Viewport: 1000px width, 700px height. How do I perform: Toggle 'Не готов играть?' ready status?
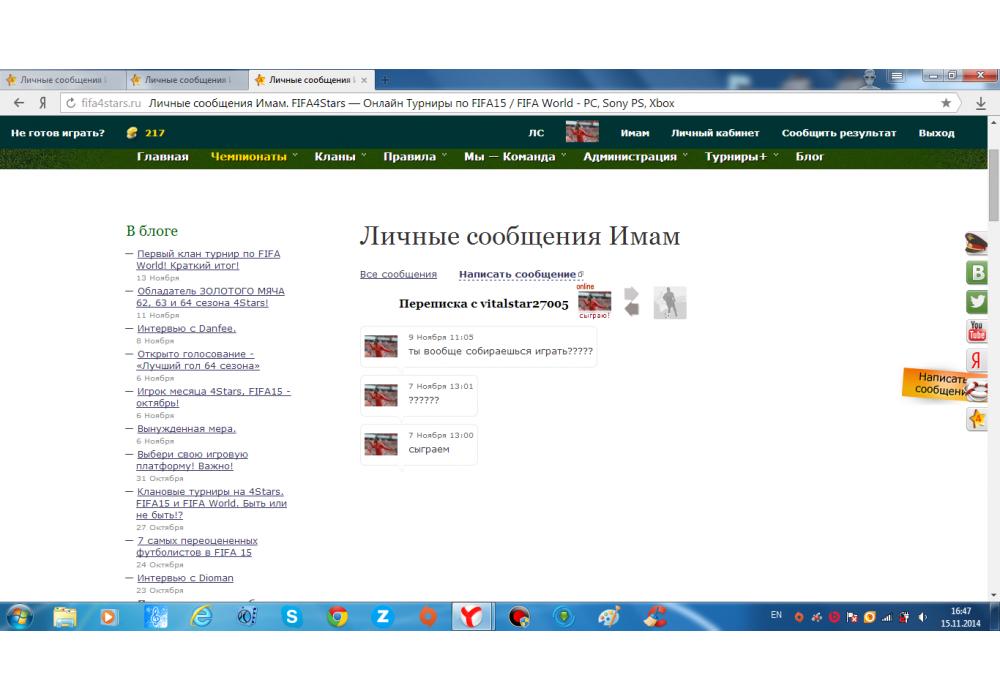(x=57, y=133)
